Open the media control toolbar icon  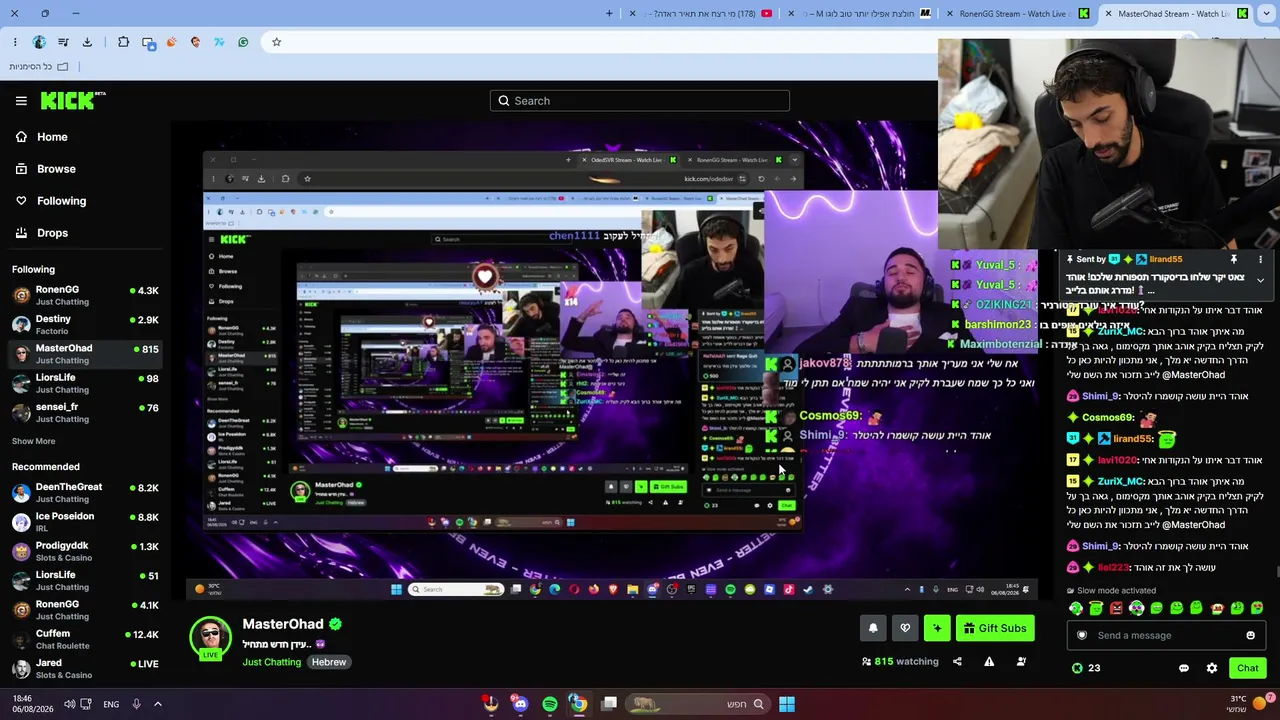(x=63, y=42)
